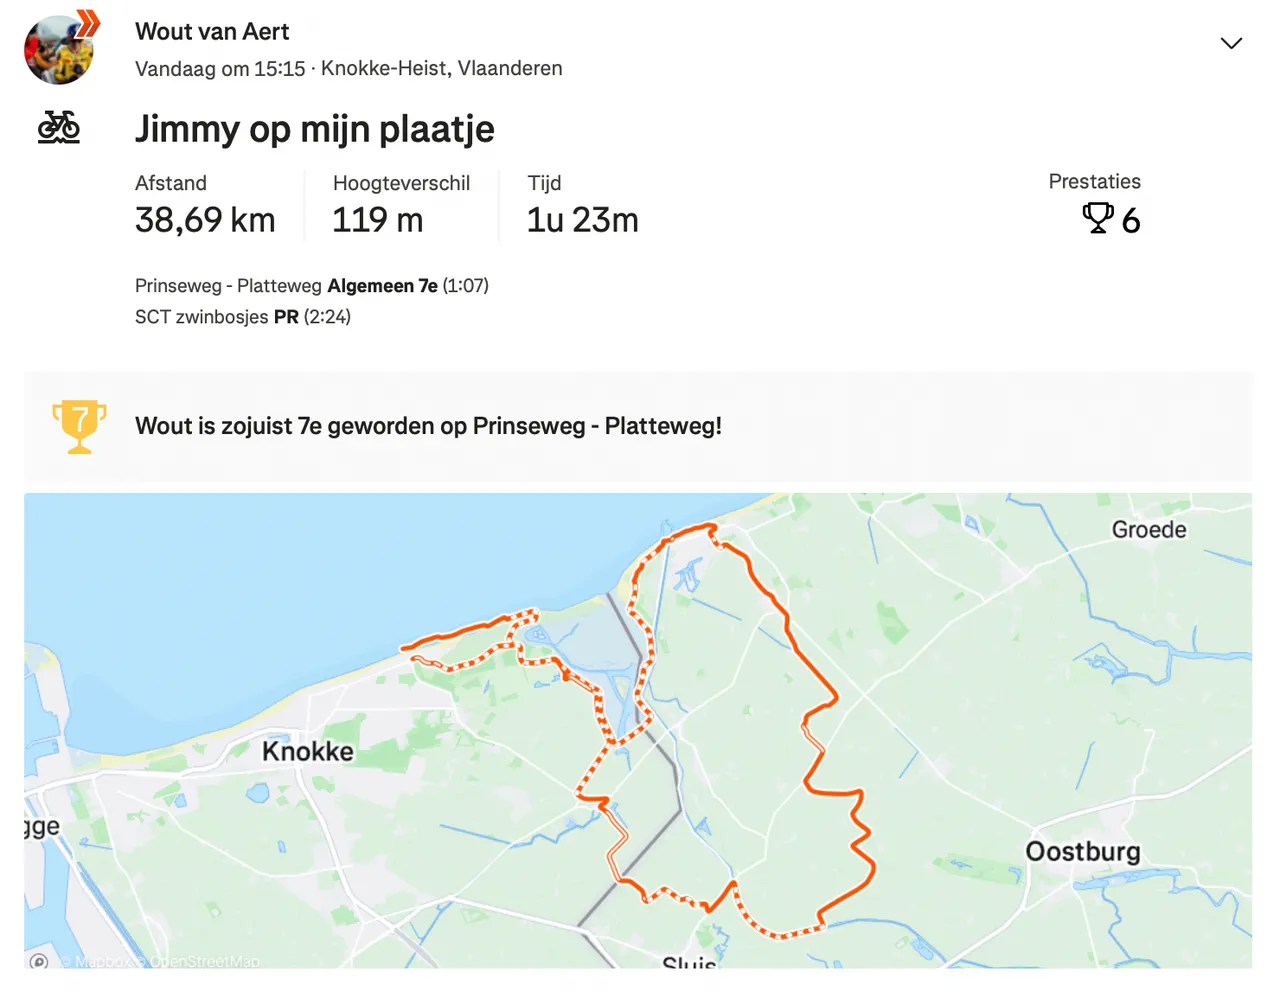
Task: Click the Prestaties count number 6
Action: (1131, 220)
